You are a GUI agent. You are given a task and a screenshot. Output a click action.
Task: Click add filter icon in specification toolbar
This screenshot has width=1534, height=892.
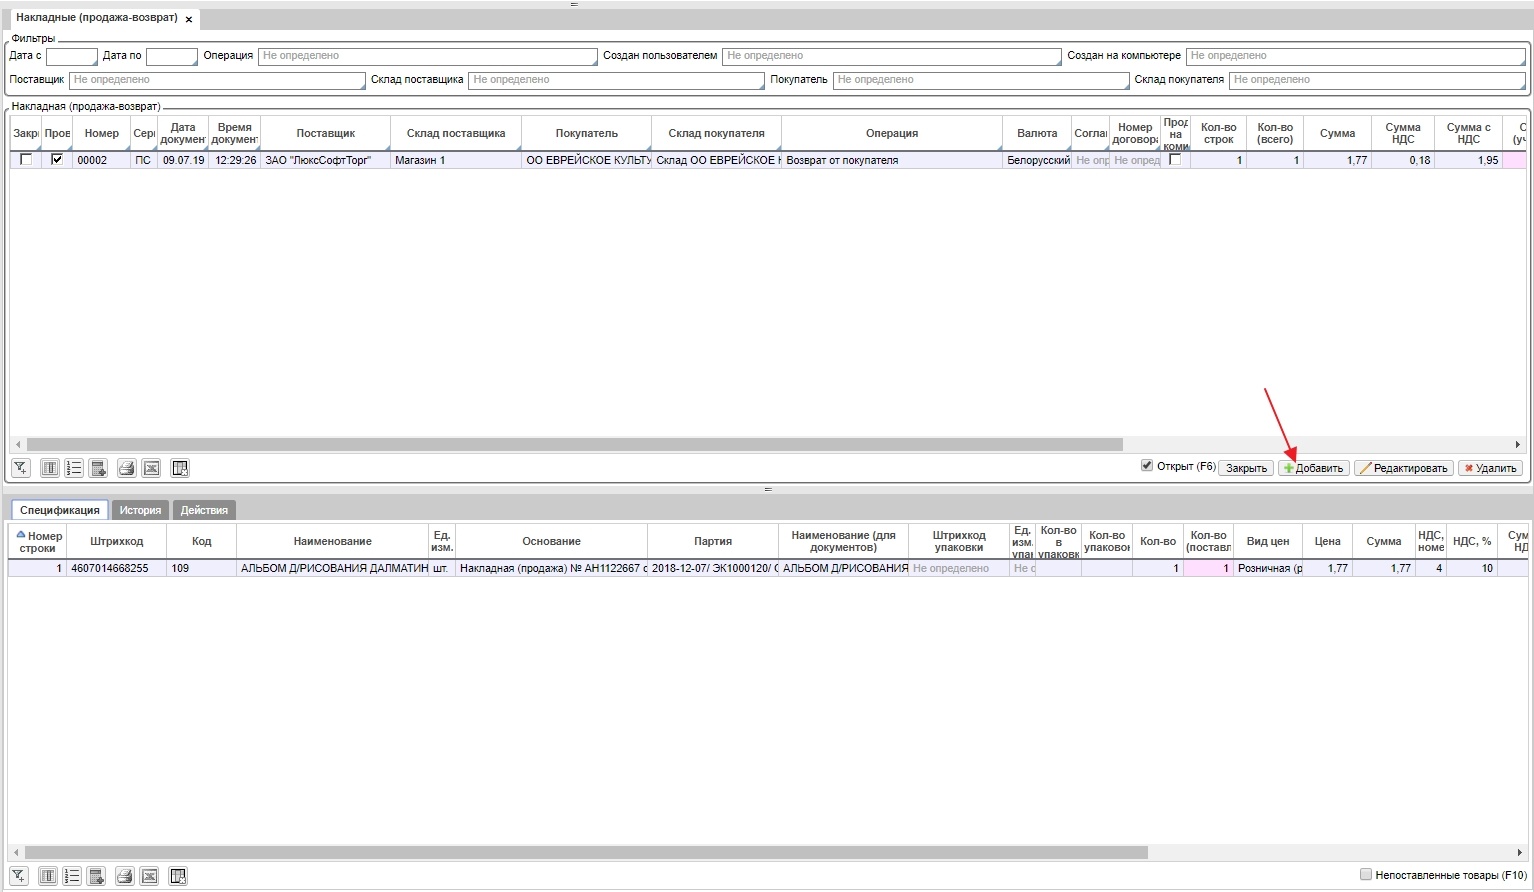(18, 876)
